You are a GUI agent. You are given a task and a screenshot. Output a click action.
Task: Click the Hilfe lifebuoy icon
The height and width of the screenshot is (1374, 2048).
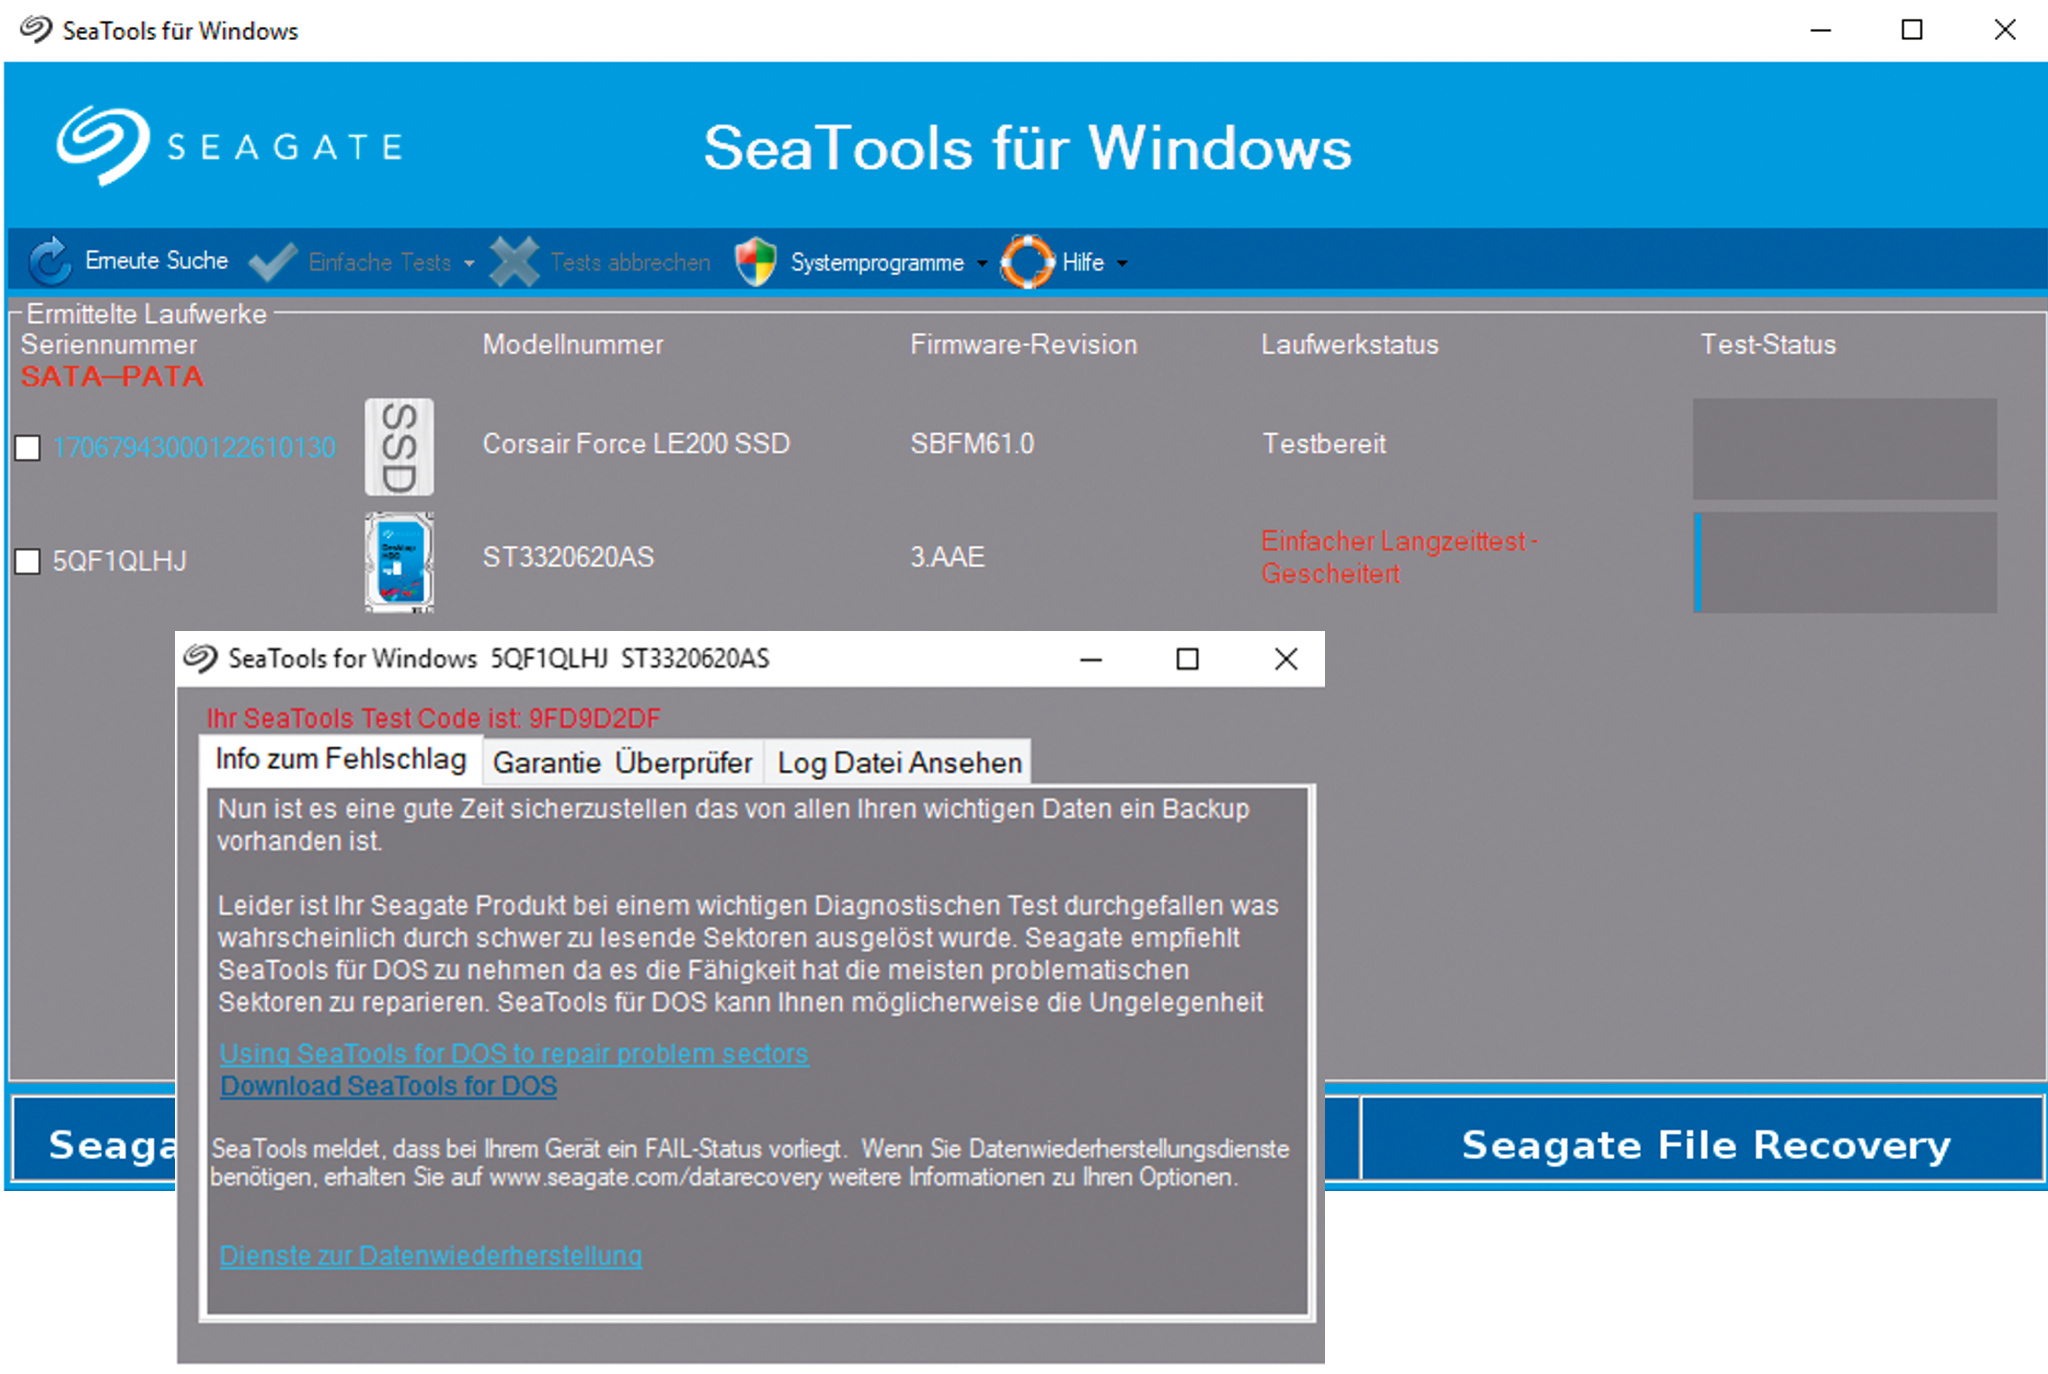(1027, 262)
